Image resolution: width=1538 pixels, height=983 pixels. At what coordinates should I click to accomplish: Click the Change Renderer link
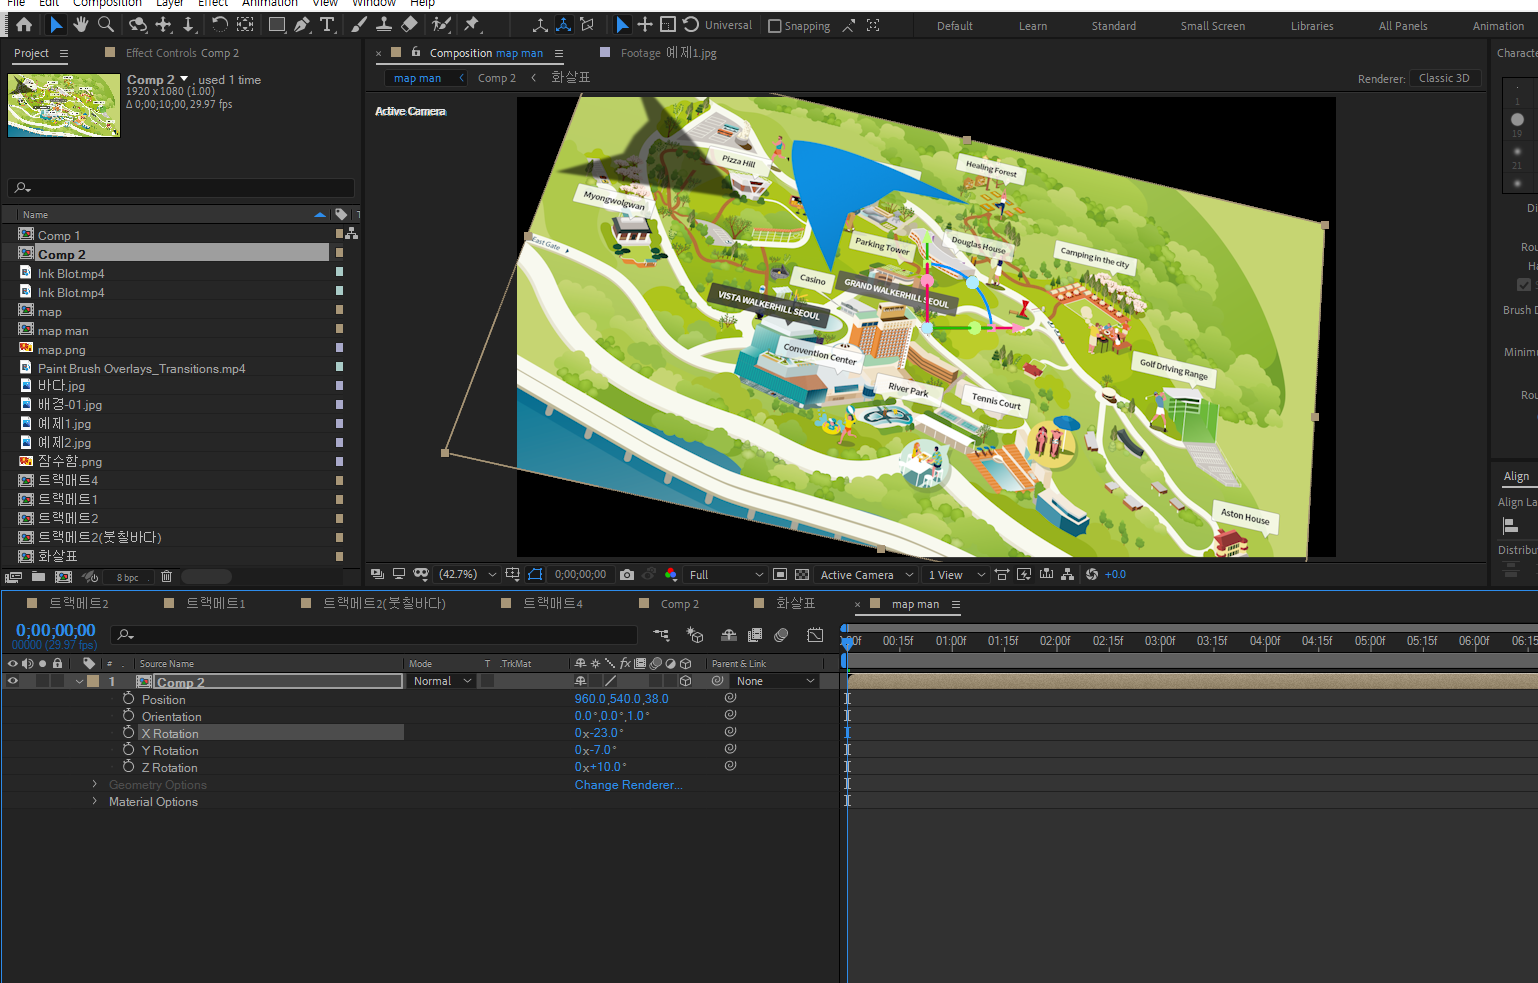(628, 785)
